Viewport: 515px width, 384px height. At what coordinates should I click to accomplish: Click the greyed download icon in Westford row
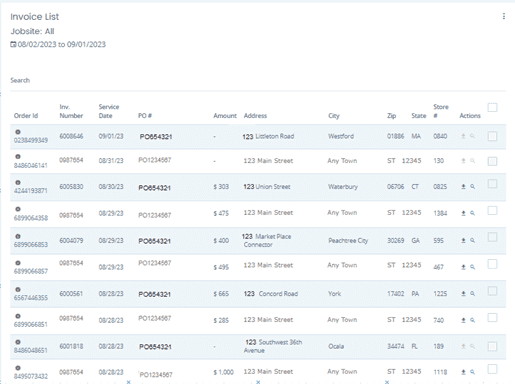[463, 136]
